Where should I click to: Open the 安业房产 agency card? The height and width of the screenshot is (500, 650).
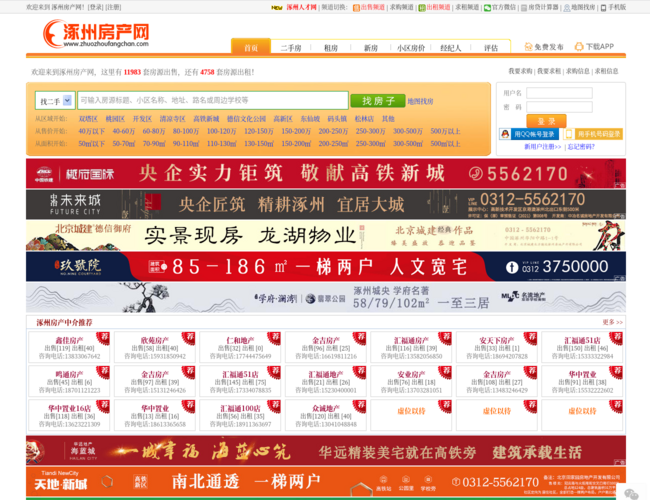point(411,381)
